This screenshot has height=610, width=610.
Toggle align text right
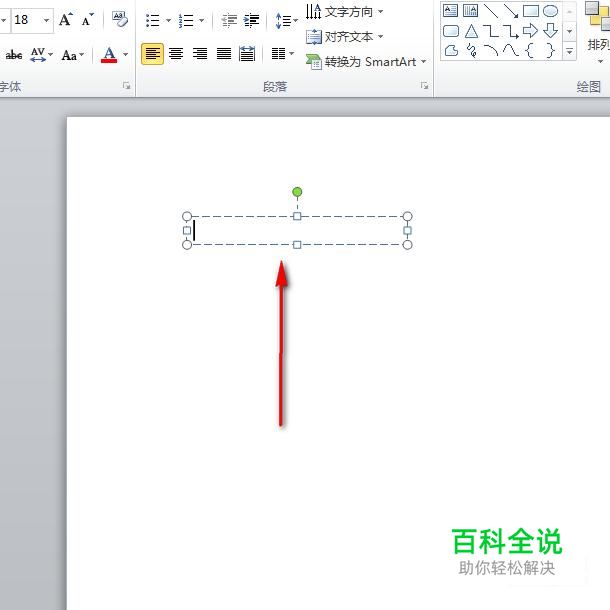(x=200, y=54)
